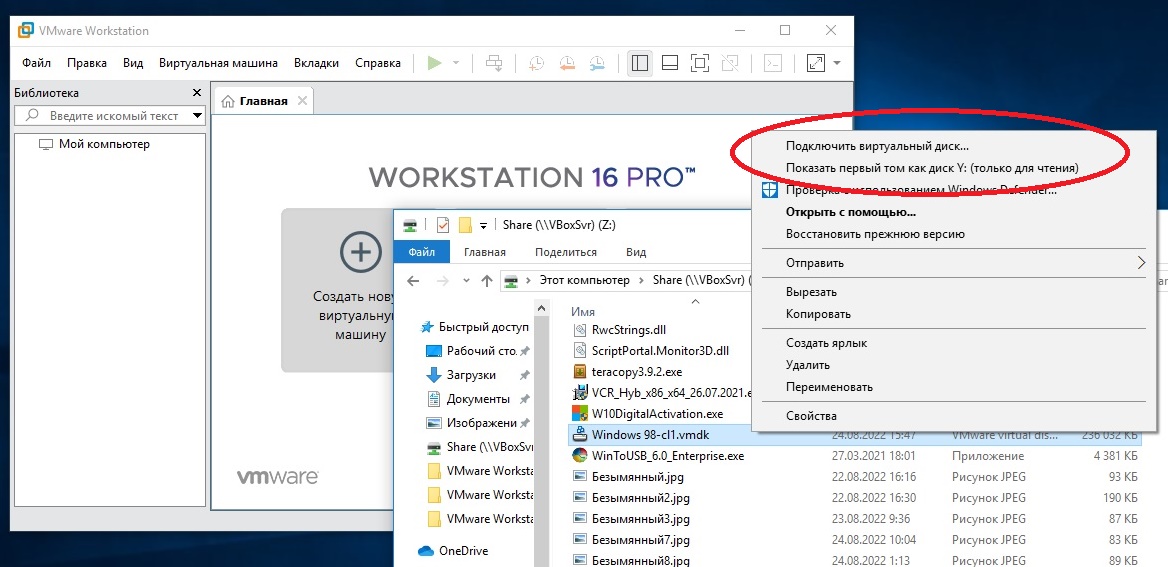1168x567 pixels.
Task: Open Свойства from the context menu
Action: (x=811, y=416)
